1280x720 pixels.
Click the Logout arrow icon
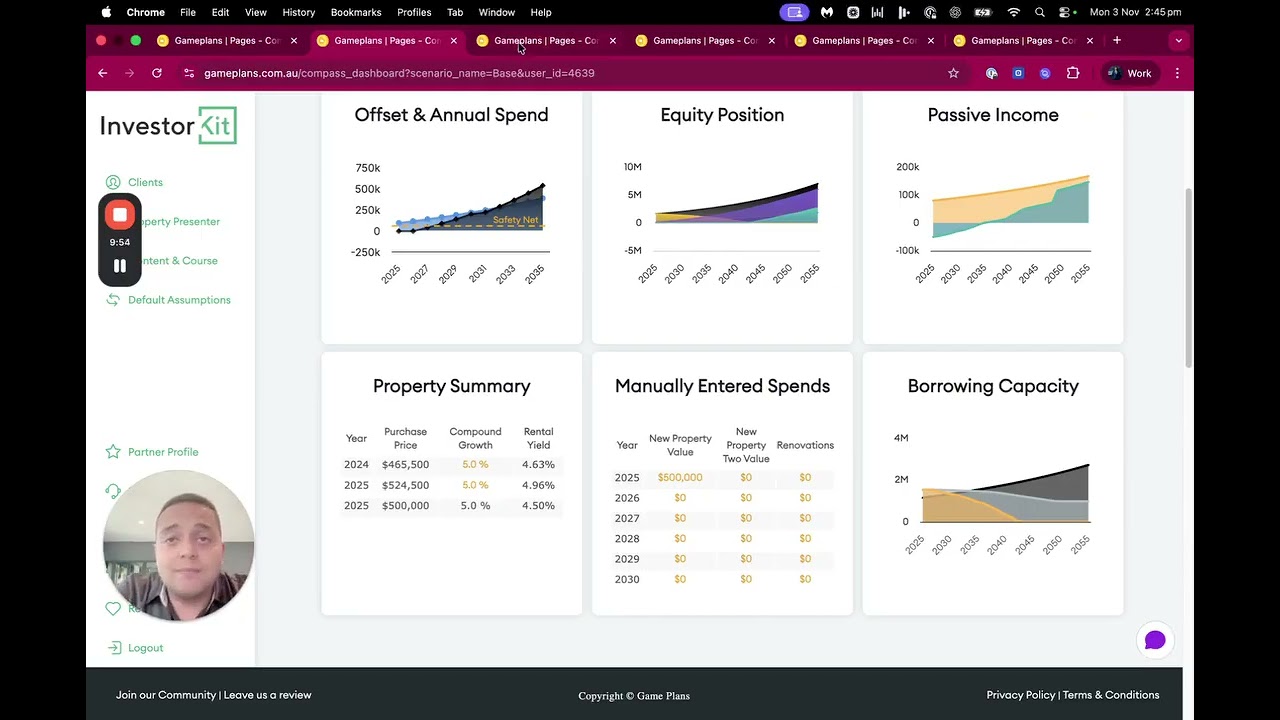[x=113, y=648]
